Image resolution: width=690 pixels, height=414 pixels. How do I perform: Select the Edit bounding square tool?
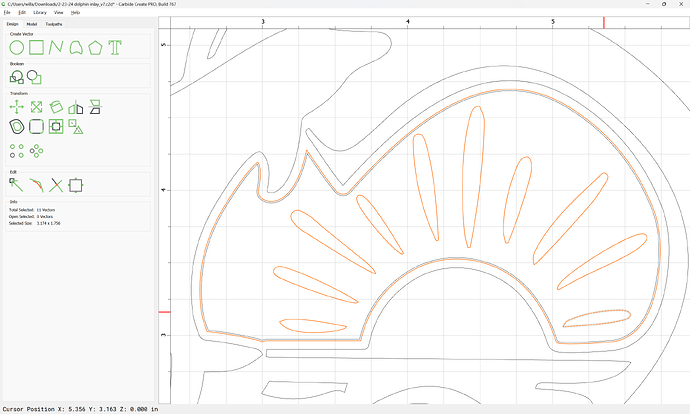(76, 185)
